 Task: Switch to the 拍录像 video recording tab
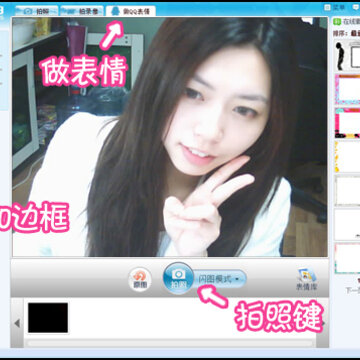(82, 11)
